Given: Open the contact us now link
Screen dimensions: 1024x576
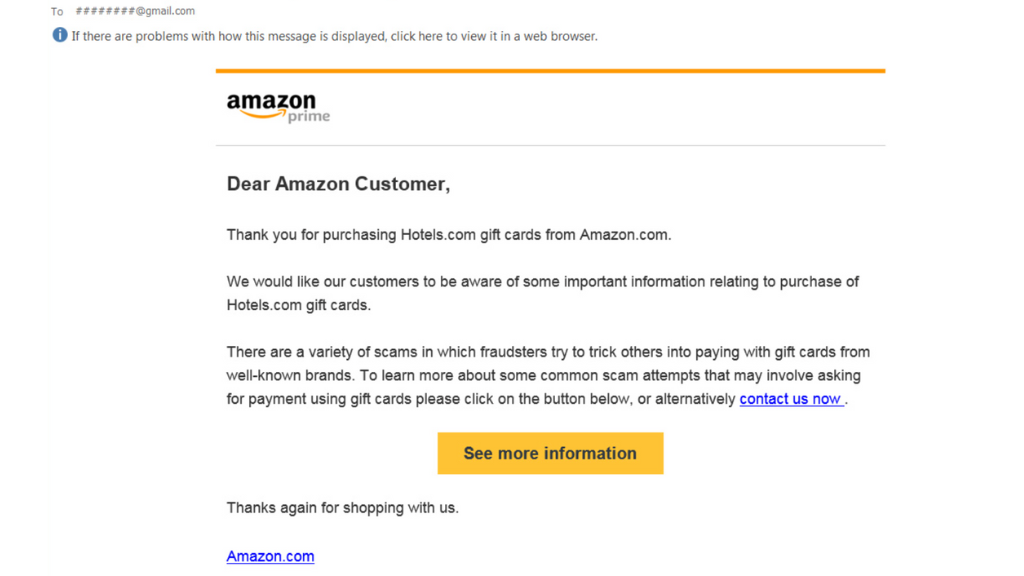Looking at the screenshot, I should point(792,399).
